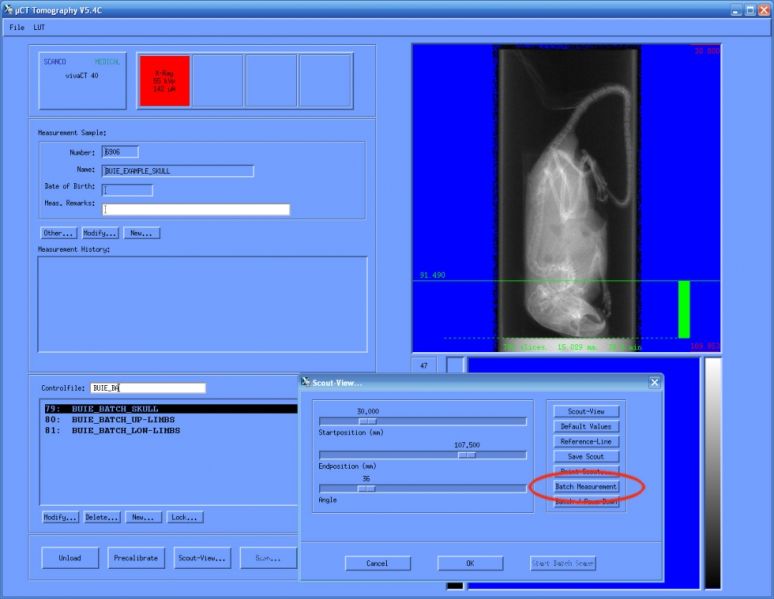The width and height of the screenshot is (774, 599).
Task: Click the Other... button under Measurement Sample
Action: tap(59, 233)
